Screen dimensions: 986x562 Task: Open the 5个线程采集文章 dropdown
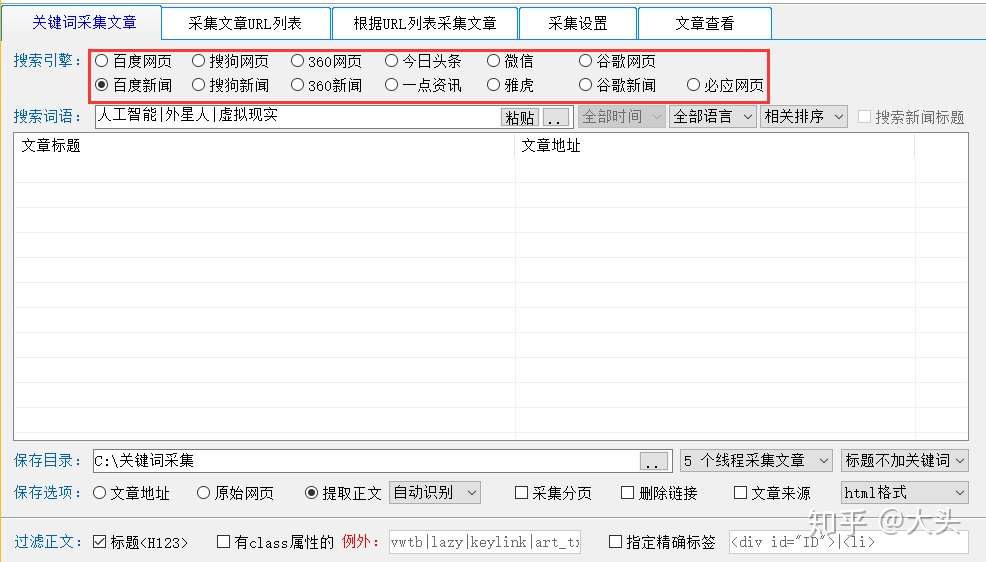click(x=756, y=461)
